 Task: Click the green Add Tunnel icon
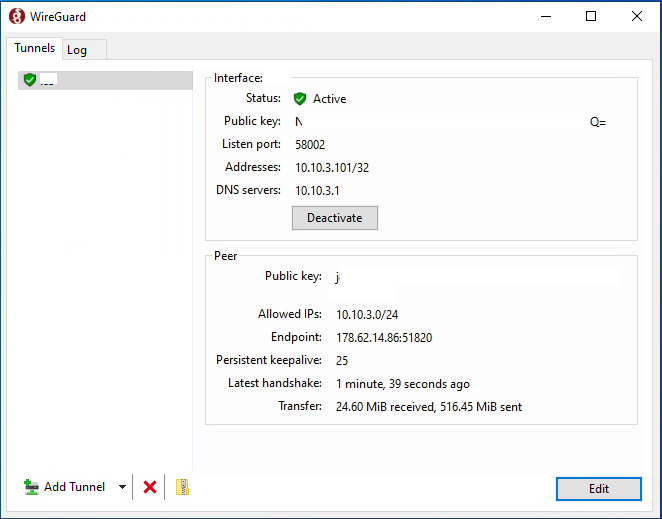(31, 487)
